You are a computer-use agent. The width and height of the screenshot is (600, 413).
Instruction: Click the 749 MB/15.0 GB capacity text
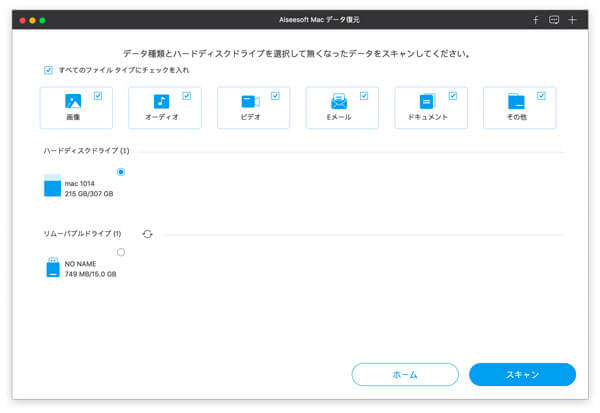point(90,274)
